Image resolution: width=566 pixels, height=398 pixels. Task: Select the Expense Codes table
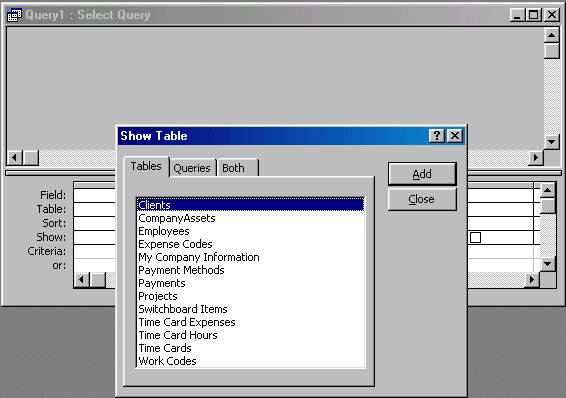click(251, 244)
